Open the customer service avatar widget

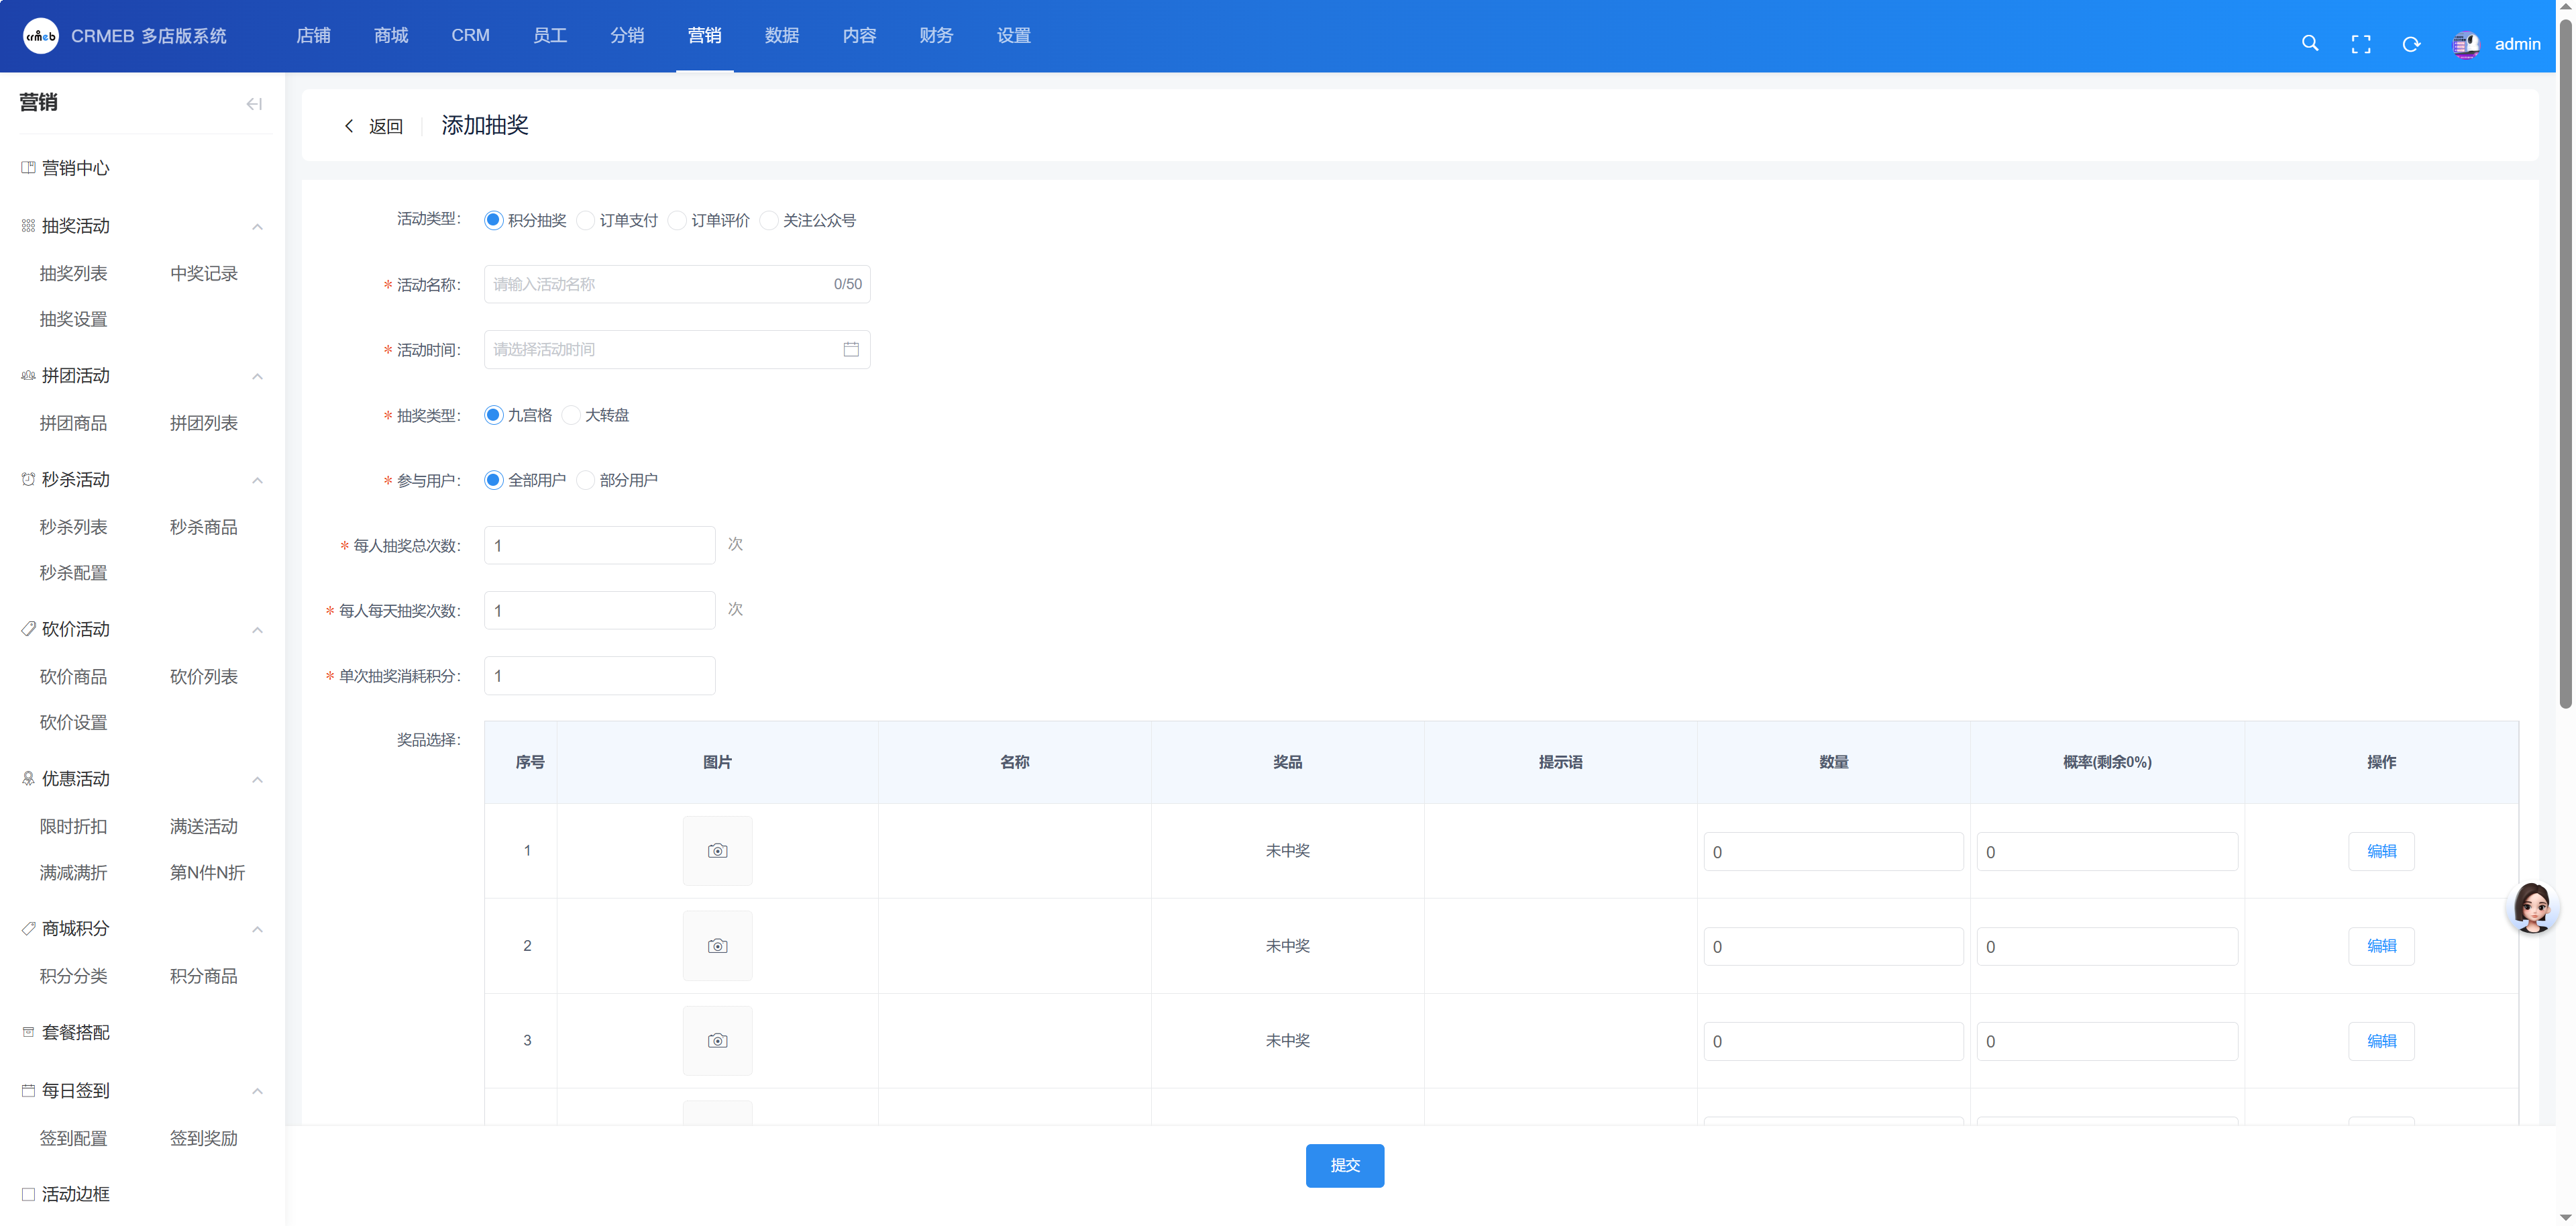pos(2532,908)
